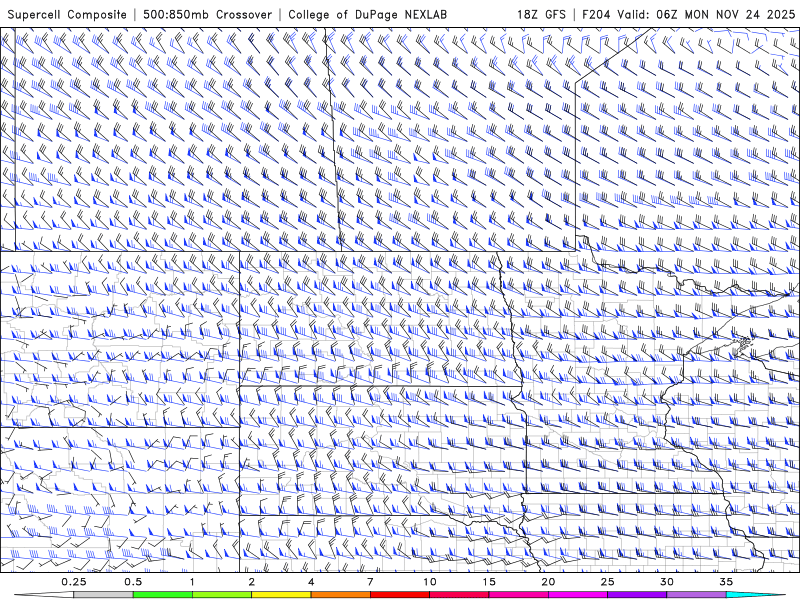The height and width of the screenshot is (600, 800).
Task: Click the red 7–10 colorbar segment
Action: (400, 595)
